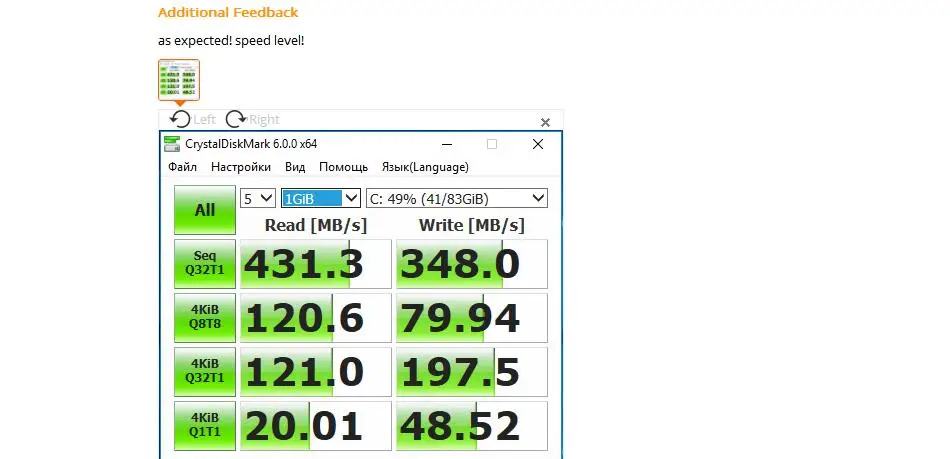Rotate image left with the Left icon

click(x=181, y=119)
